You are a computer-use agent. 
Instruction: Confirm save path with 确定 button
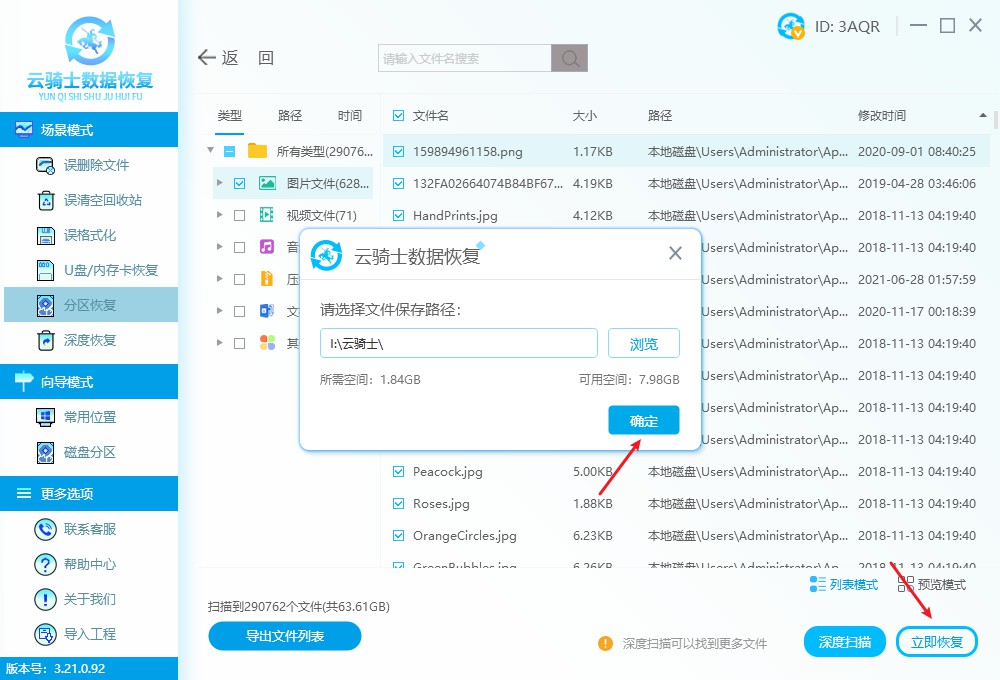pyautogui.click(x=643, y=420)
